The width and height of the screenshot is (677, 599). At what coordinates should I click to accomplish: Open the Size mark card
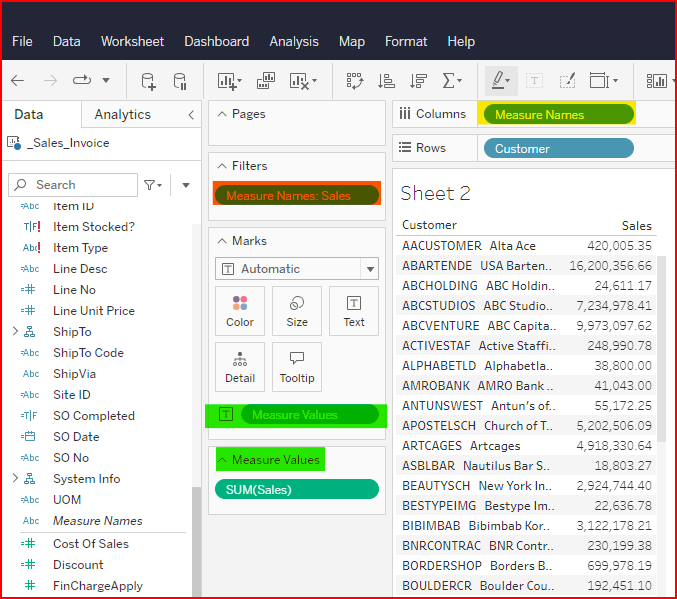point(297,311)
